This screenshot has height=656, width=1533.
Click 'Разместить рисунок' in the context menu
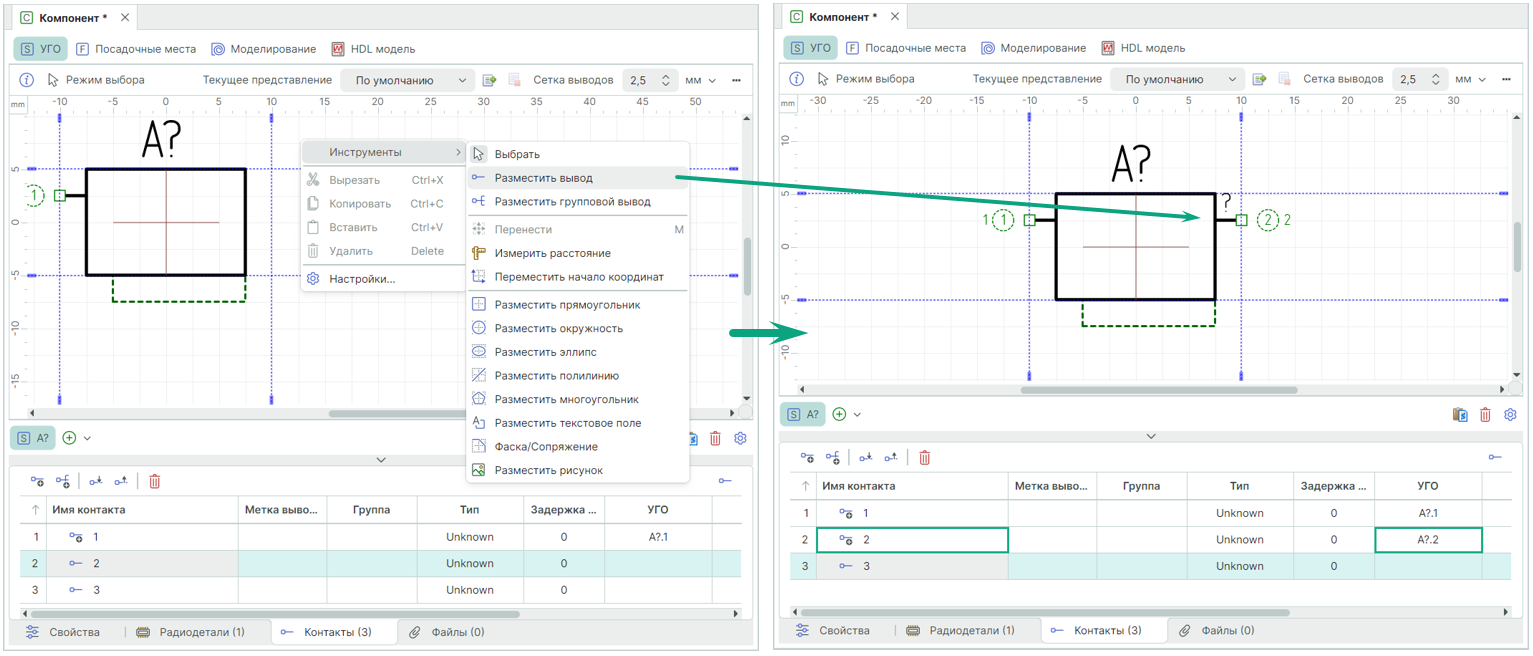coord(548,470)
